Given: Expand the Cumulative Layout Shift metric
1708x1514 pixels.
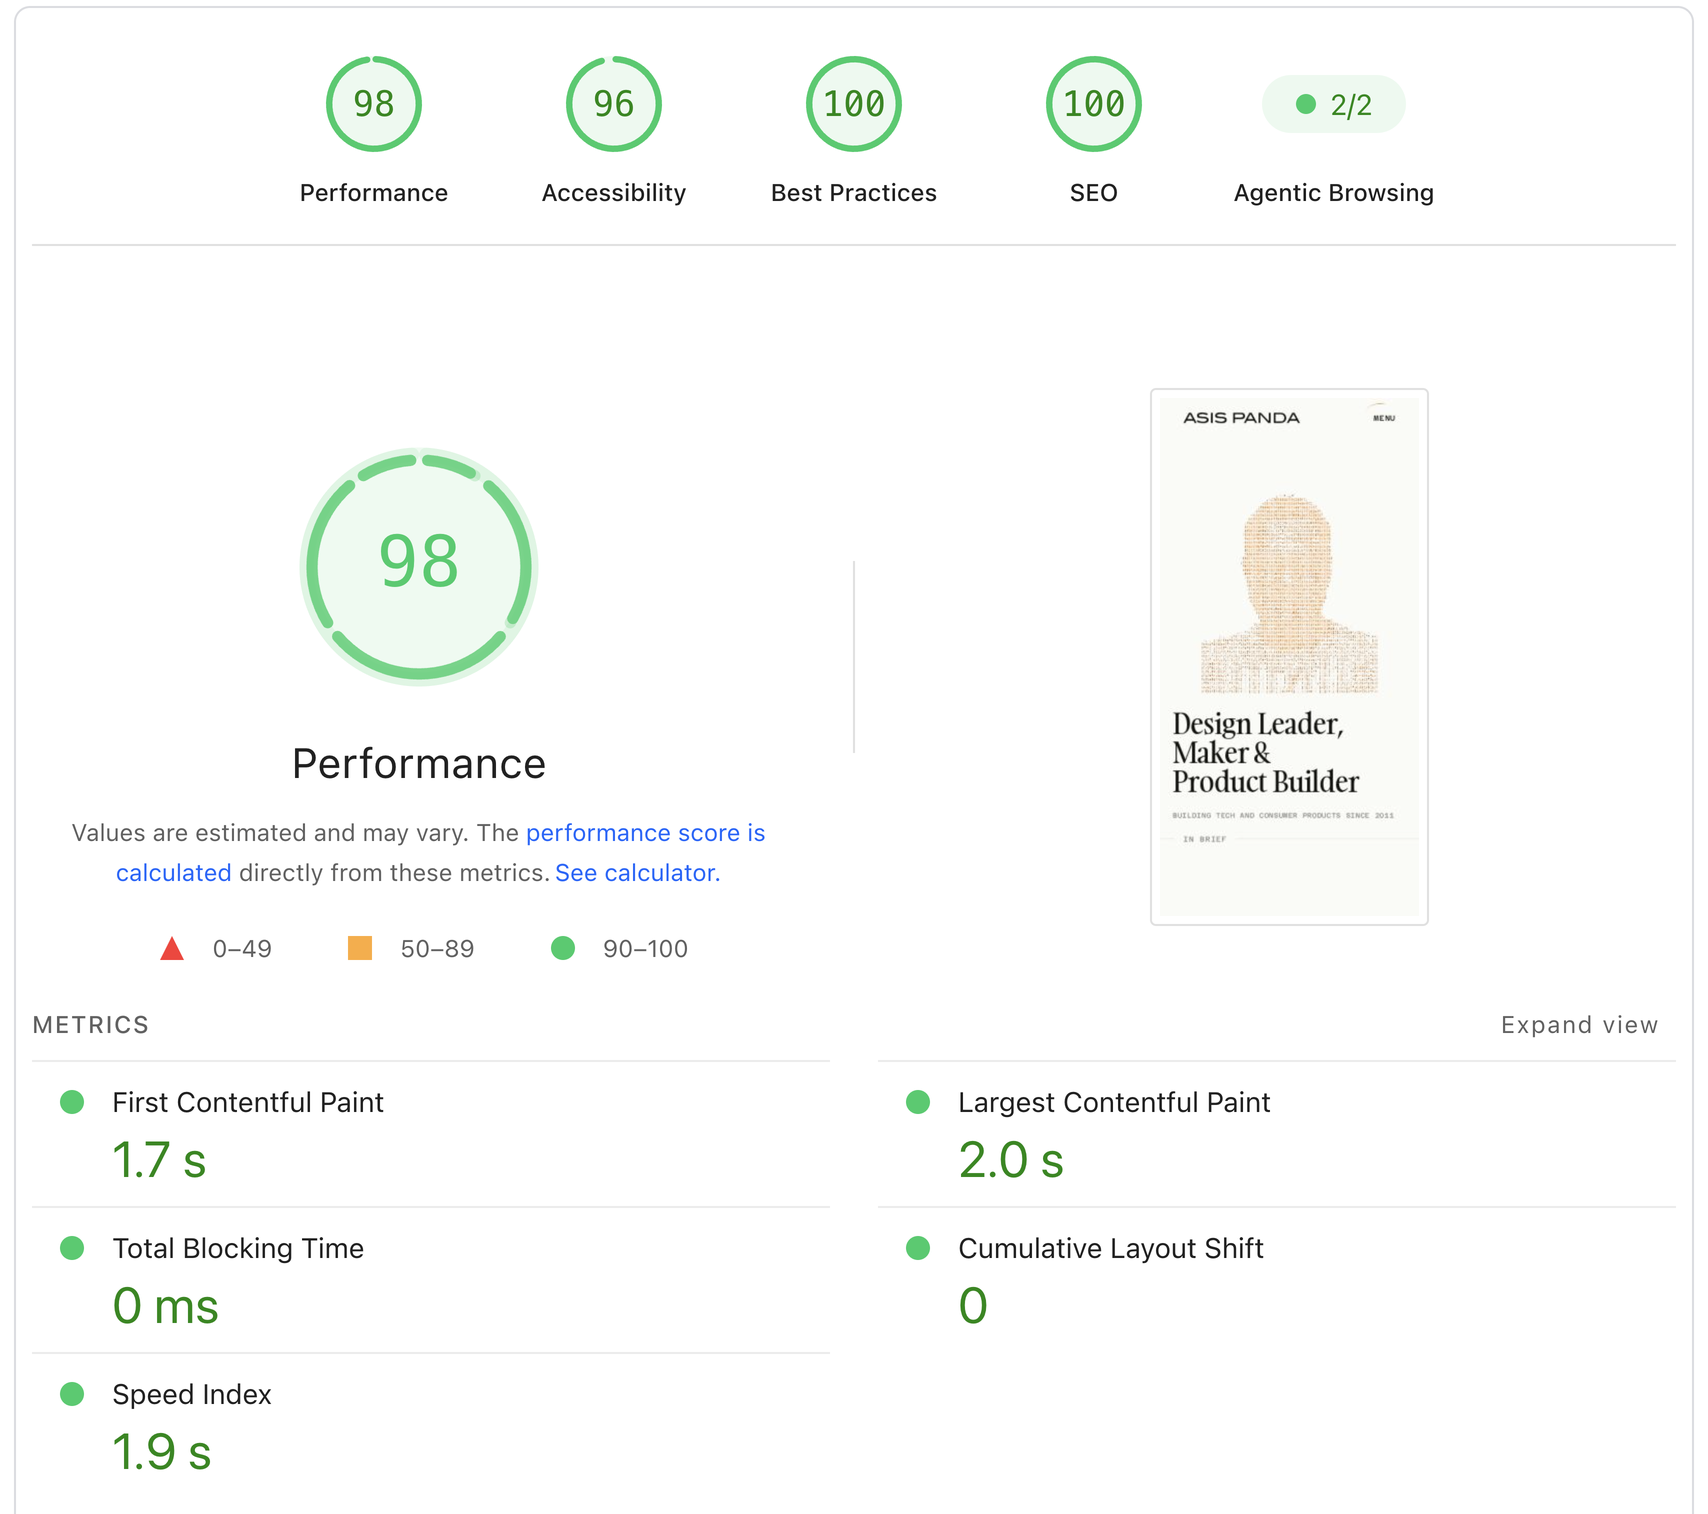Looking at the screenshot, I should pos(1277,1280).
